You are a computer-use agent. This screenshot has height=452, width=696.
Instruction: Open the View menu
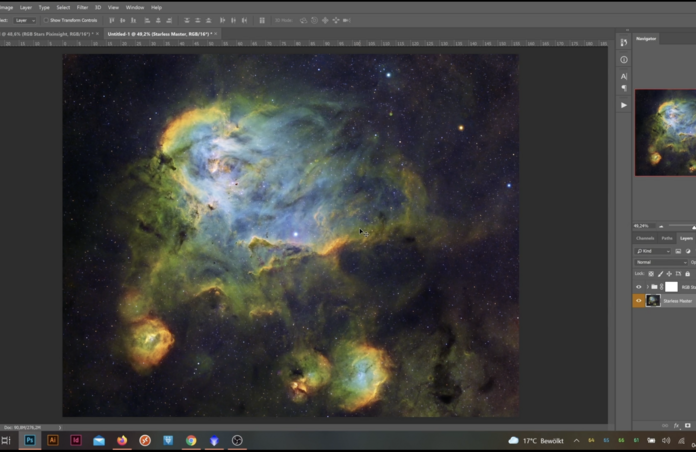pos(113,8)
